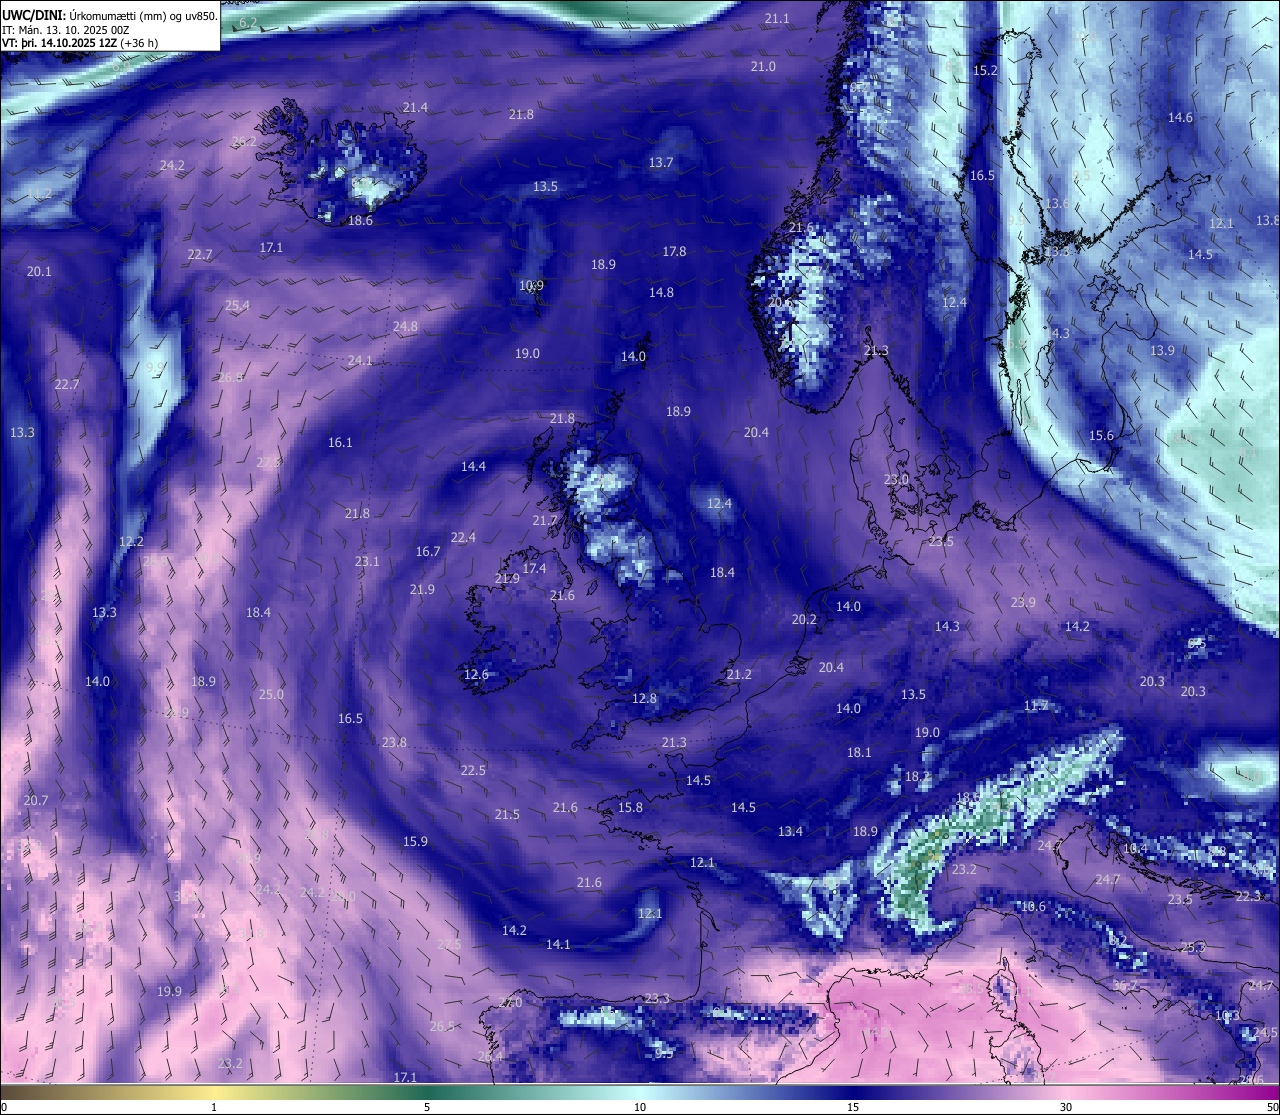Click the 15.9 value in the Bay of Biscay area
The image size is (1280, 1115).
(x=415, y=841)
